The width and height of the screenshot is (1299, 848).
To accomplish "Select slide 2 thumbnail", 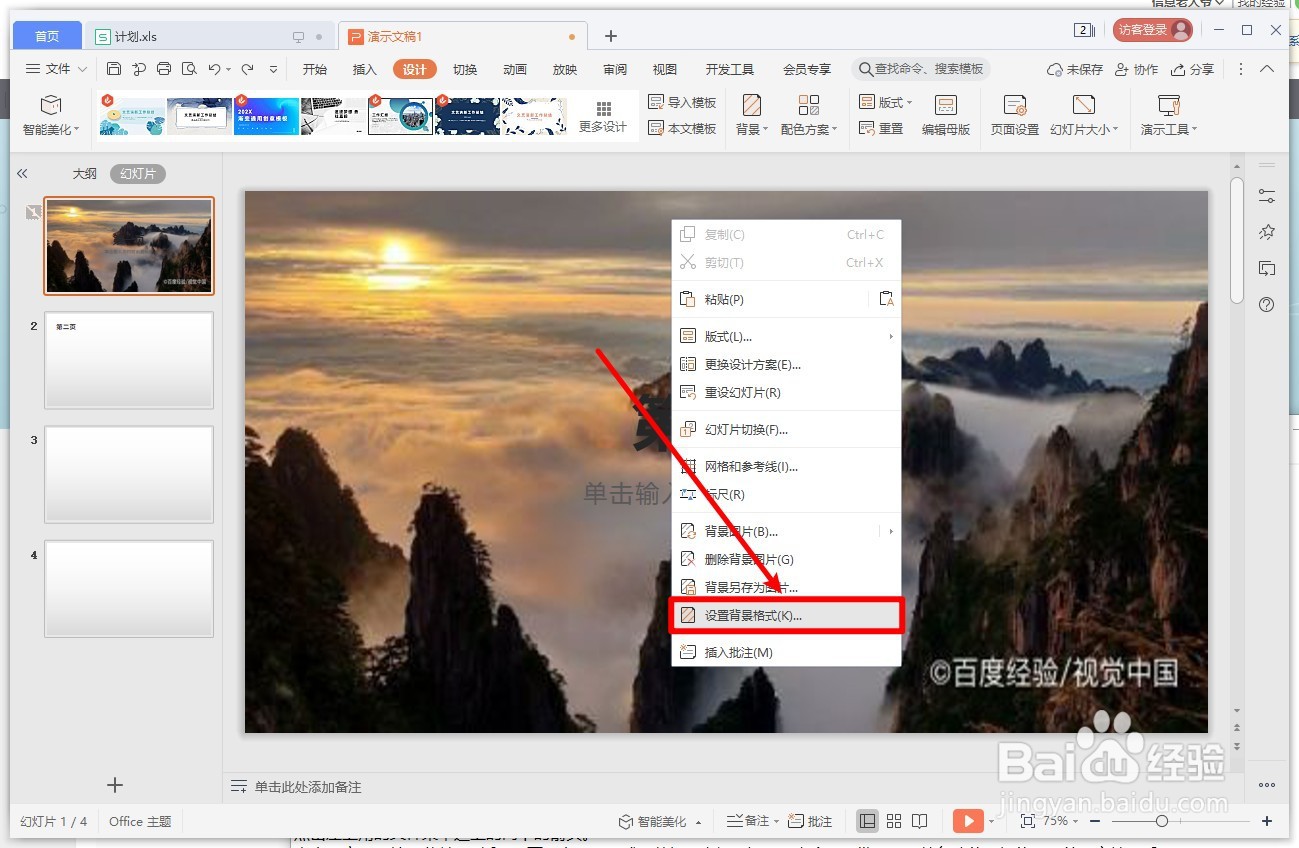I will pyautogui.click(x=129, y=360).
